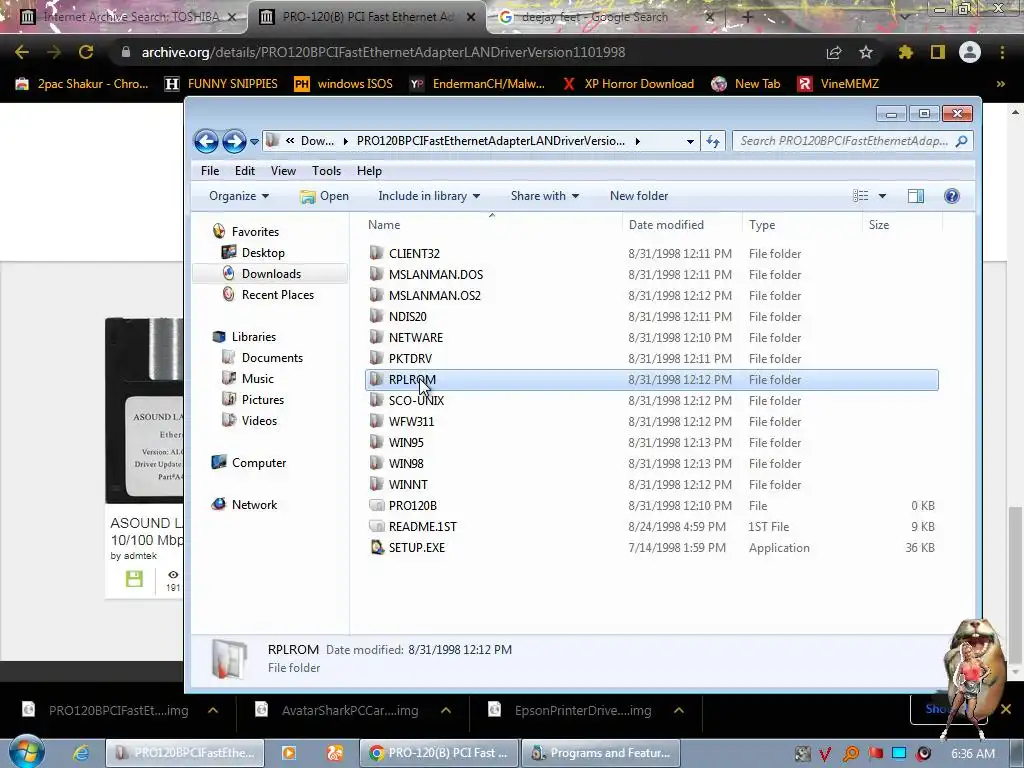Select the NETWARE folder icon

click(376, 337)
